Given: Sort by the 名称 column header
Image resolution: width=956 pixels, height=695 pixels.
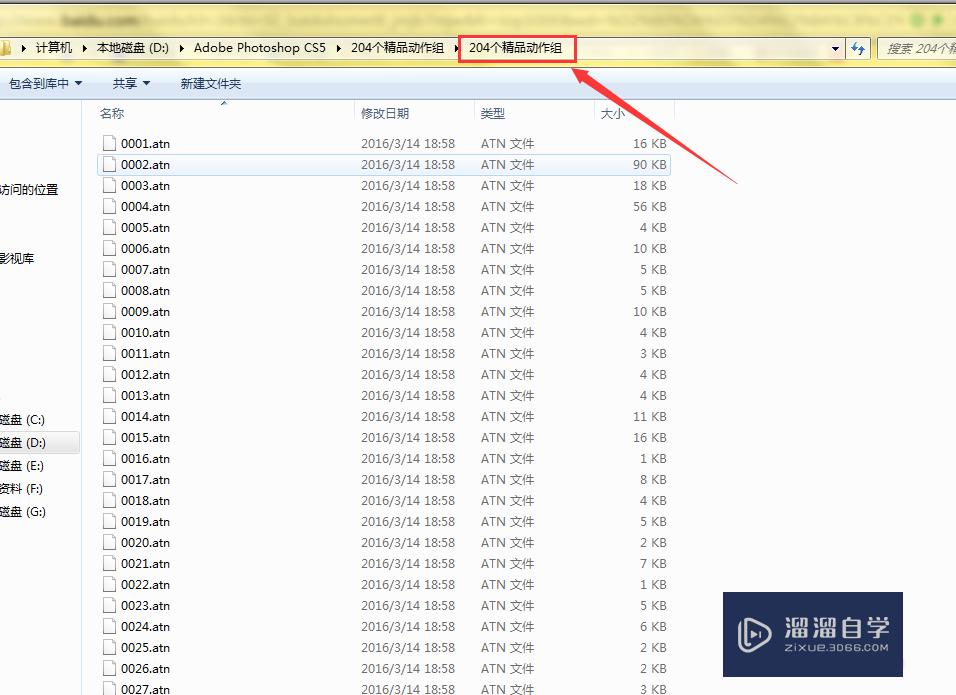Looking at the screenshot, I should (x=112, y=114).
